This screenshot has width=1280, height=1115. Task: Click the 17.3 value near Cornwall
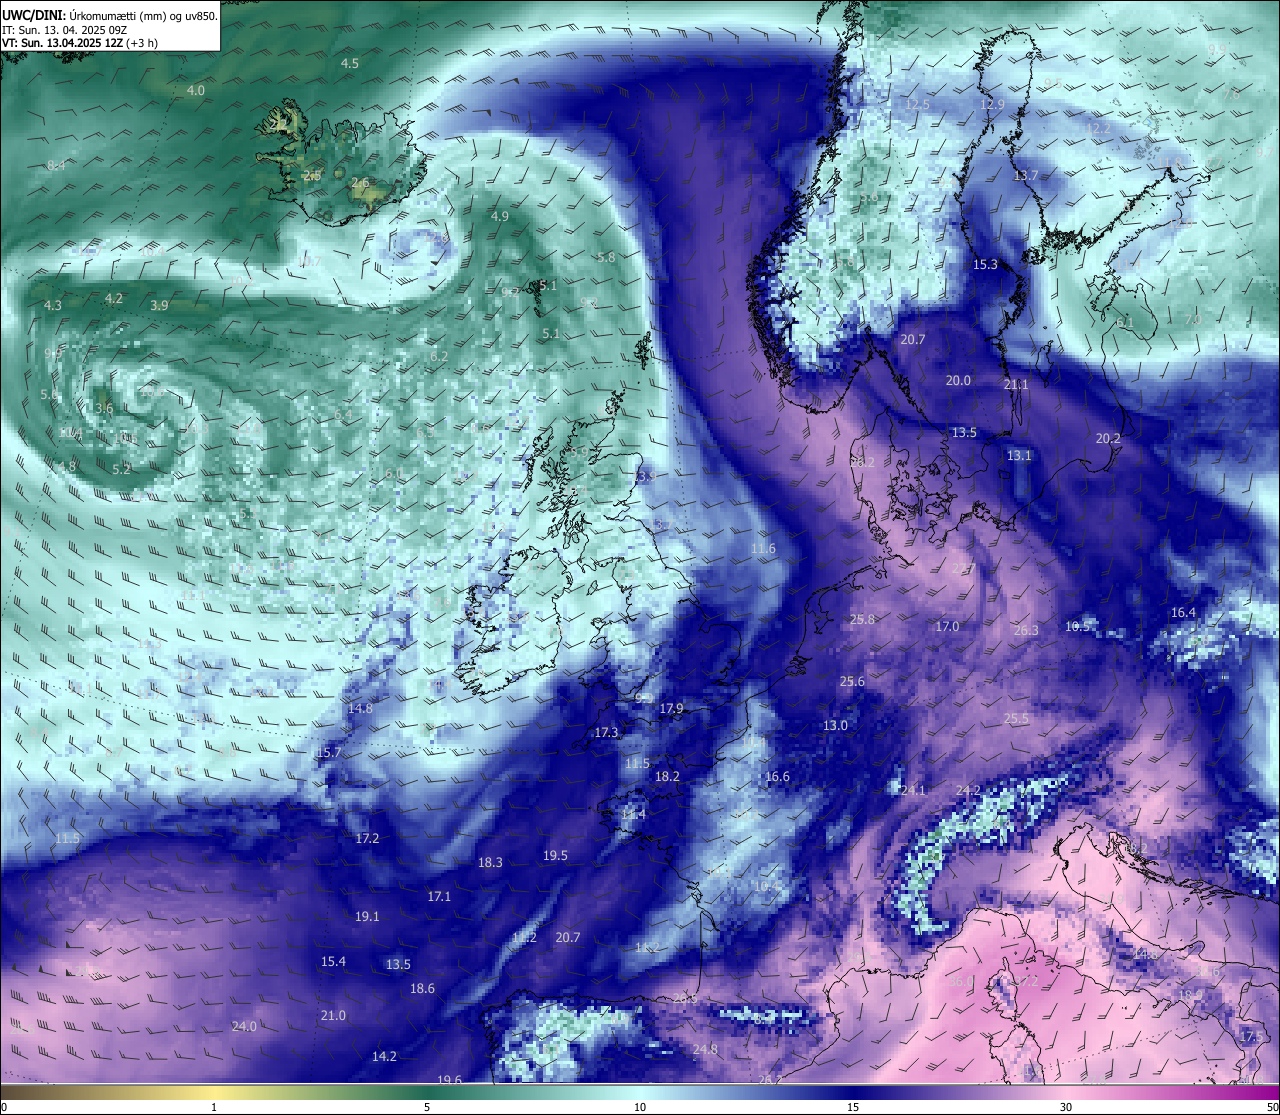tap(606, 732)
